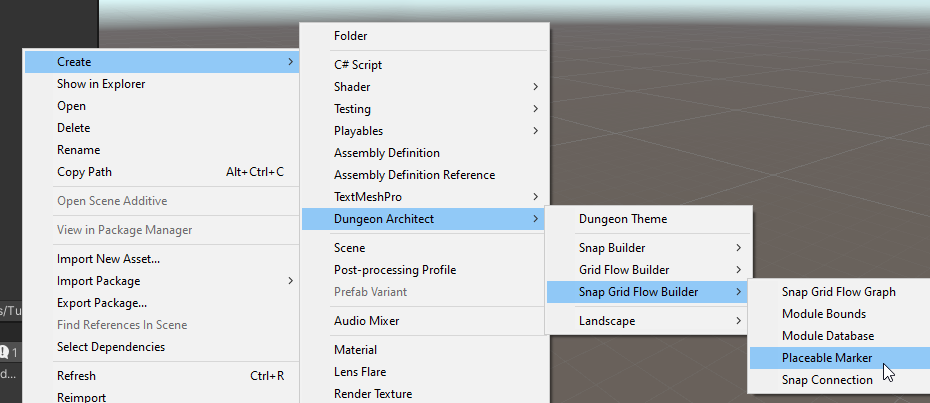
Task: Select Show in Explorer
Action: click(101, 84)
